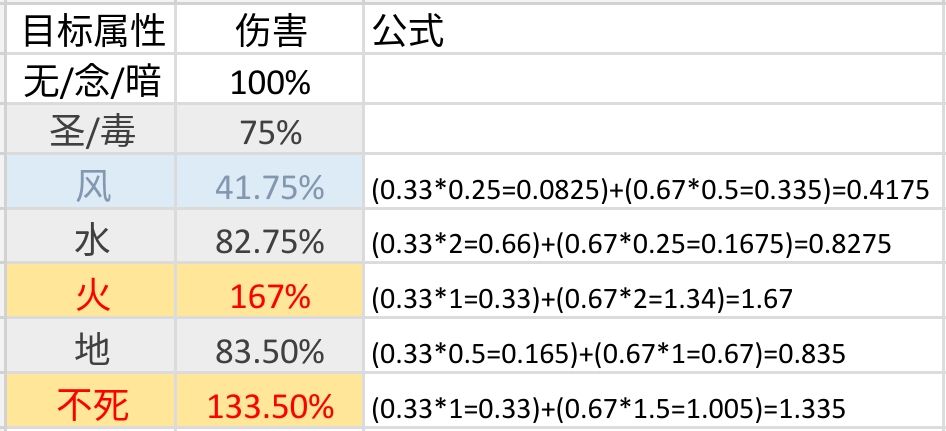Screen dimensions: 946x431
Task: Select the red 不死 attribute cell
Action: point(93,404)
